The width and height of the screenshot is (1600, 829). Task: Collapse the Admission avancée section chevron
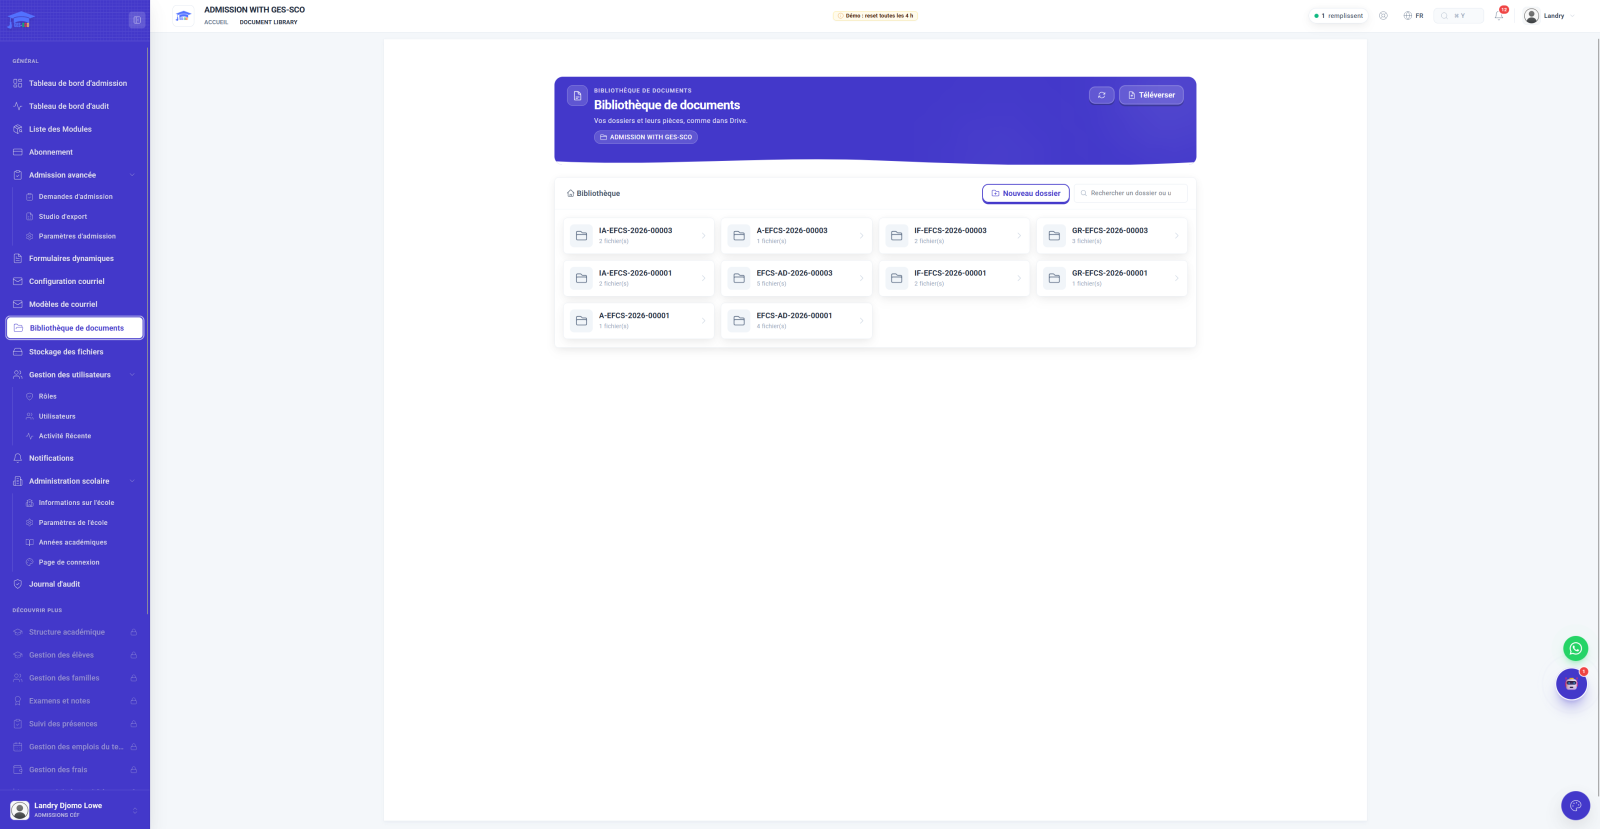click(x=132, y=175)
